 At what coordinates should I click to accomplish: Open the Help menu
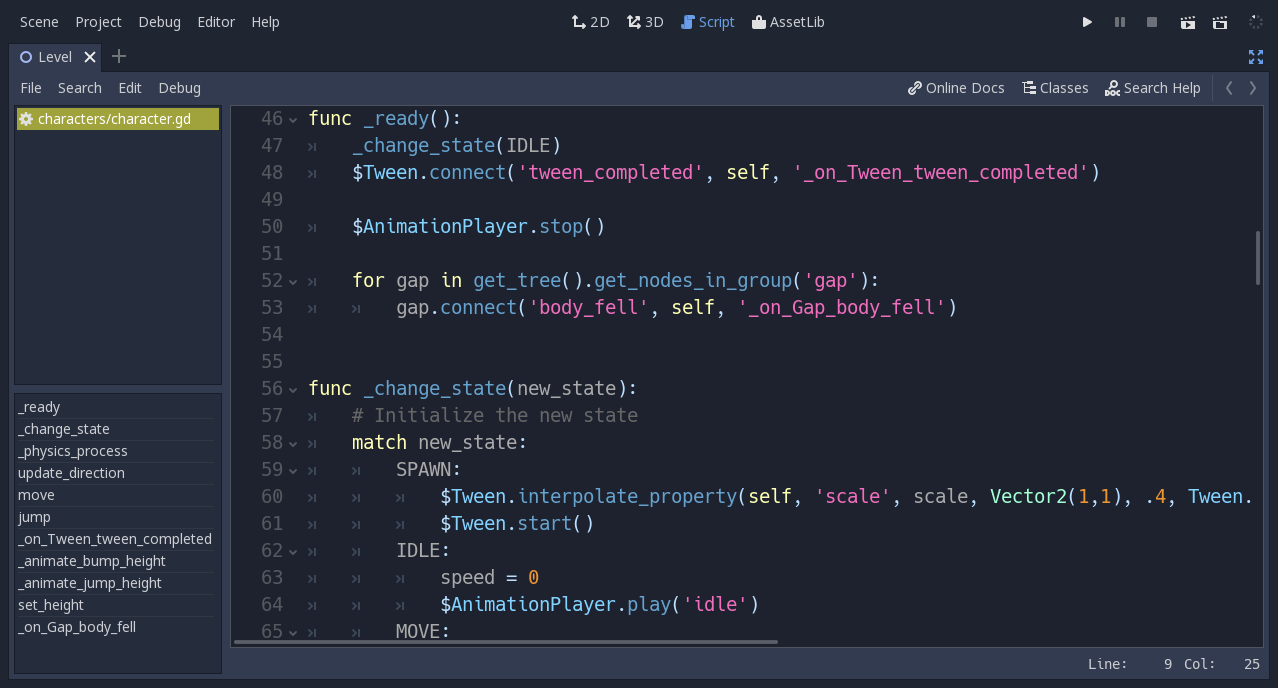[266, 22]
